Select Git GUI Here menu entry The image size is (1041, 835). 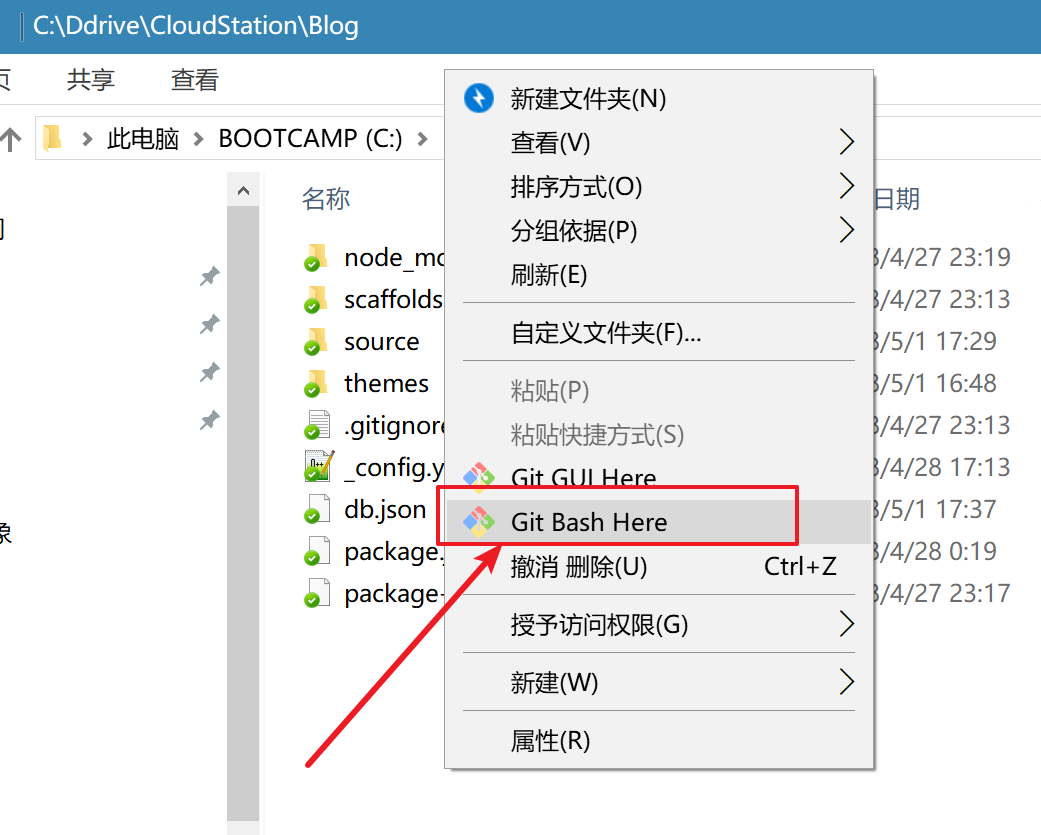[x=658, y=477]
